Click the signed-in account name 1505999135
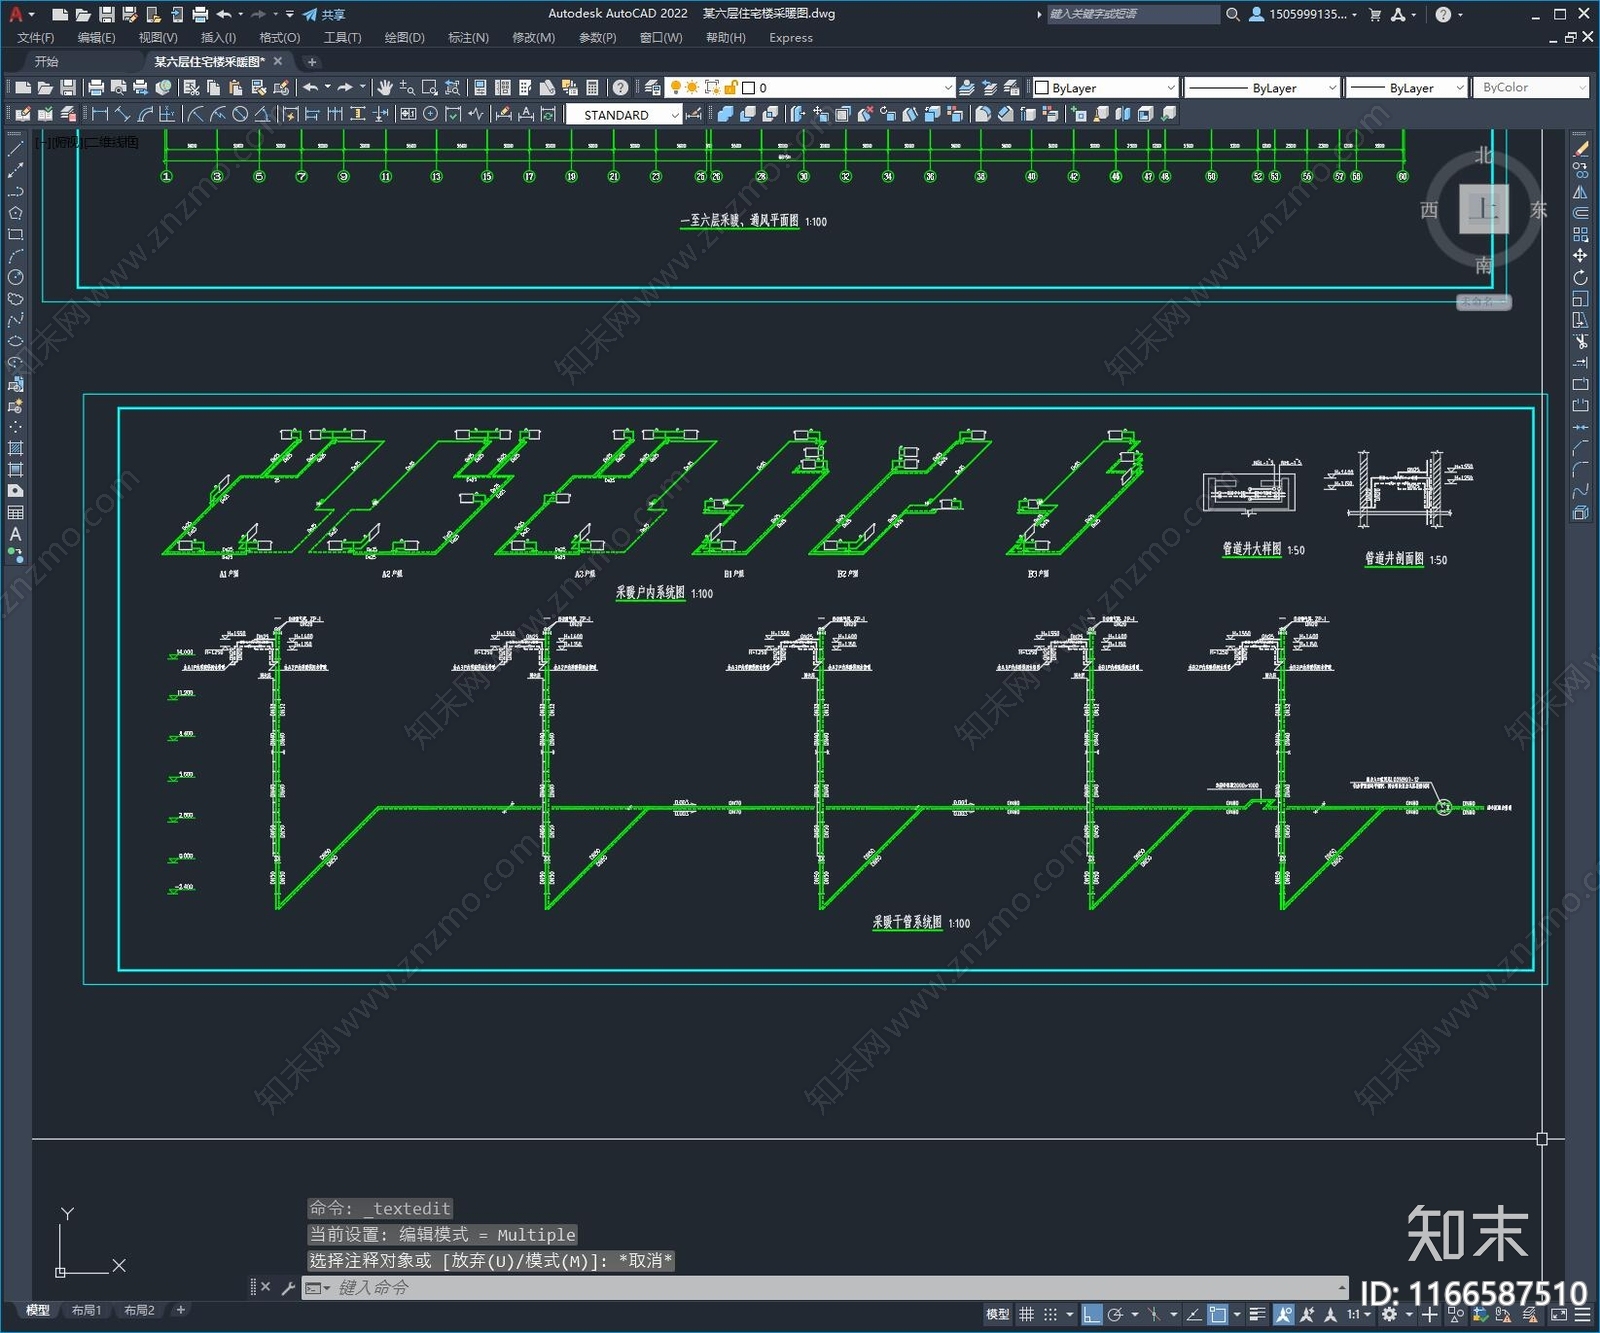The height and width of the screenshot is (1333, 1600). coord(1306,14)
